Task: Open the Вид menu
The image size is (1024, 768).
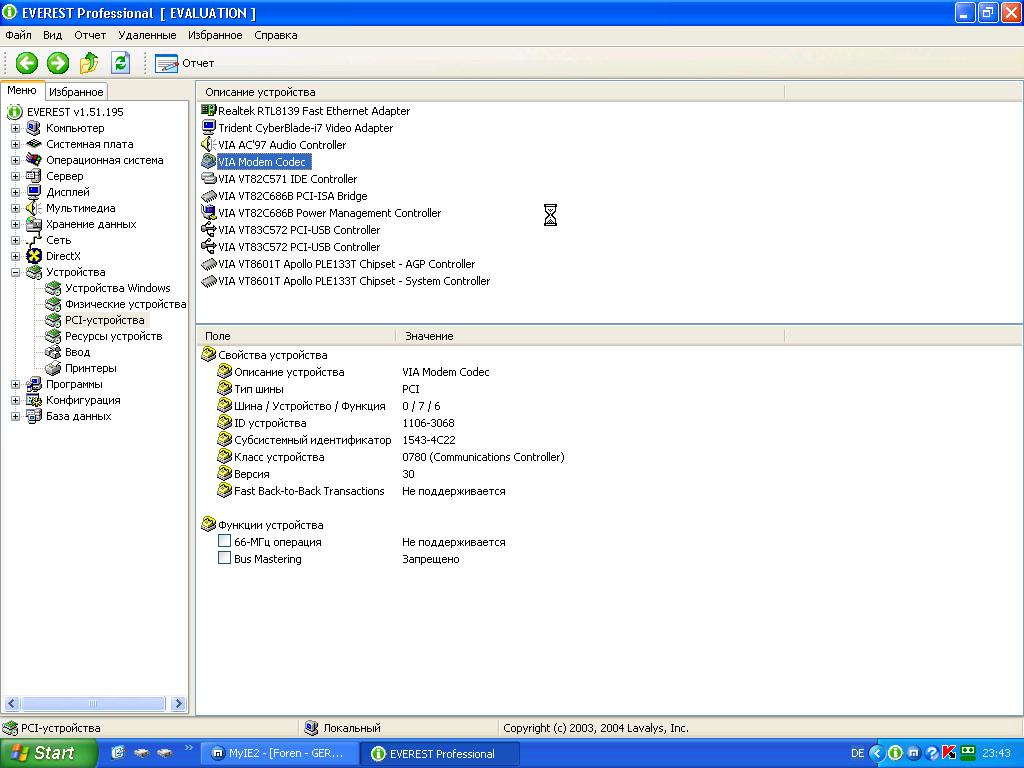Action: [x=52, y=35]
